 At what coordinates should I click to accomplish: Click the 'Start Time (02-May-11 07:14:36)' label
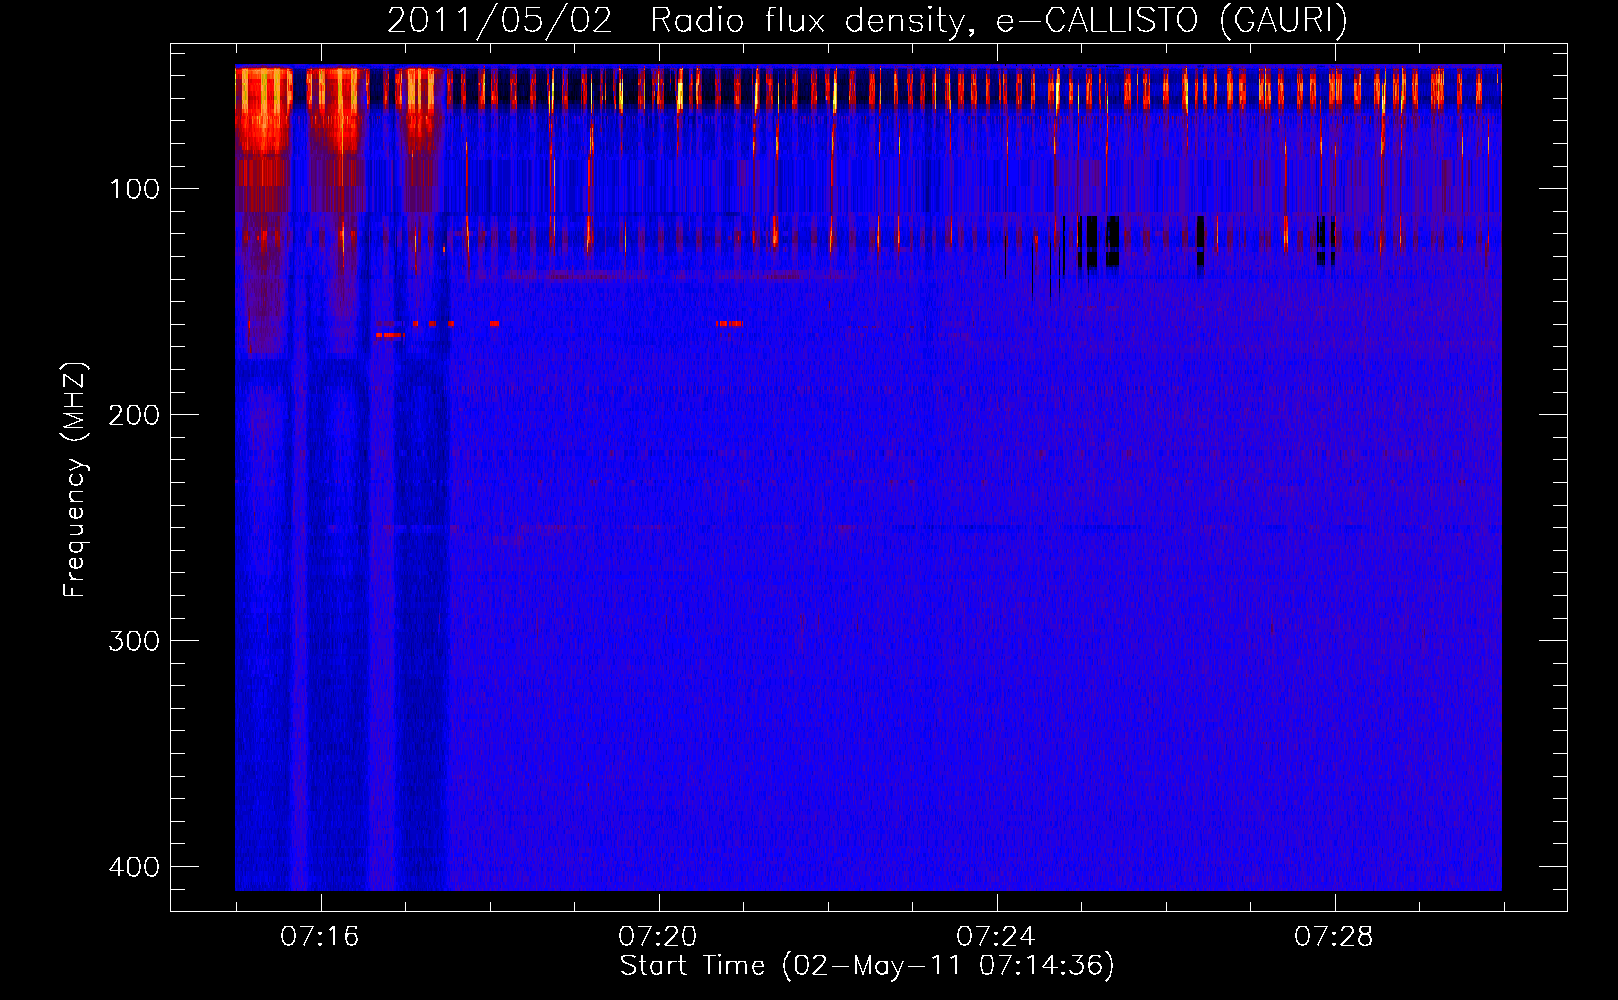click(867, 966)
